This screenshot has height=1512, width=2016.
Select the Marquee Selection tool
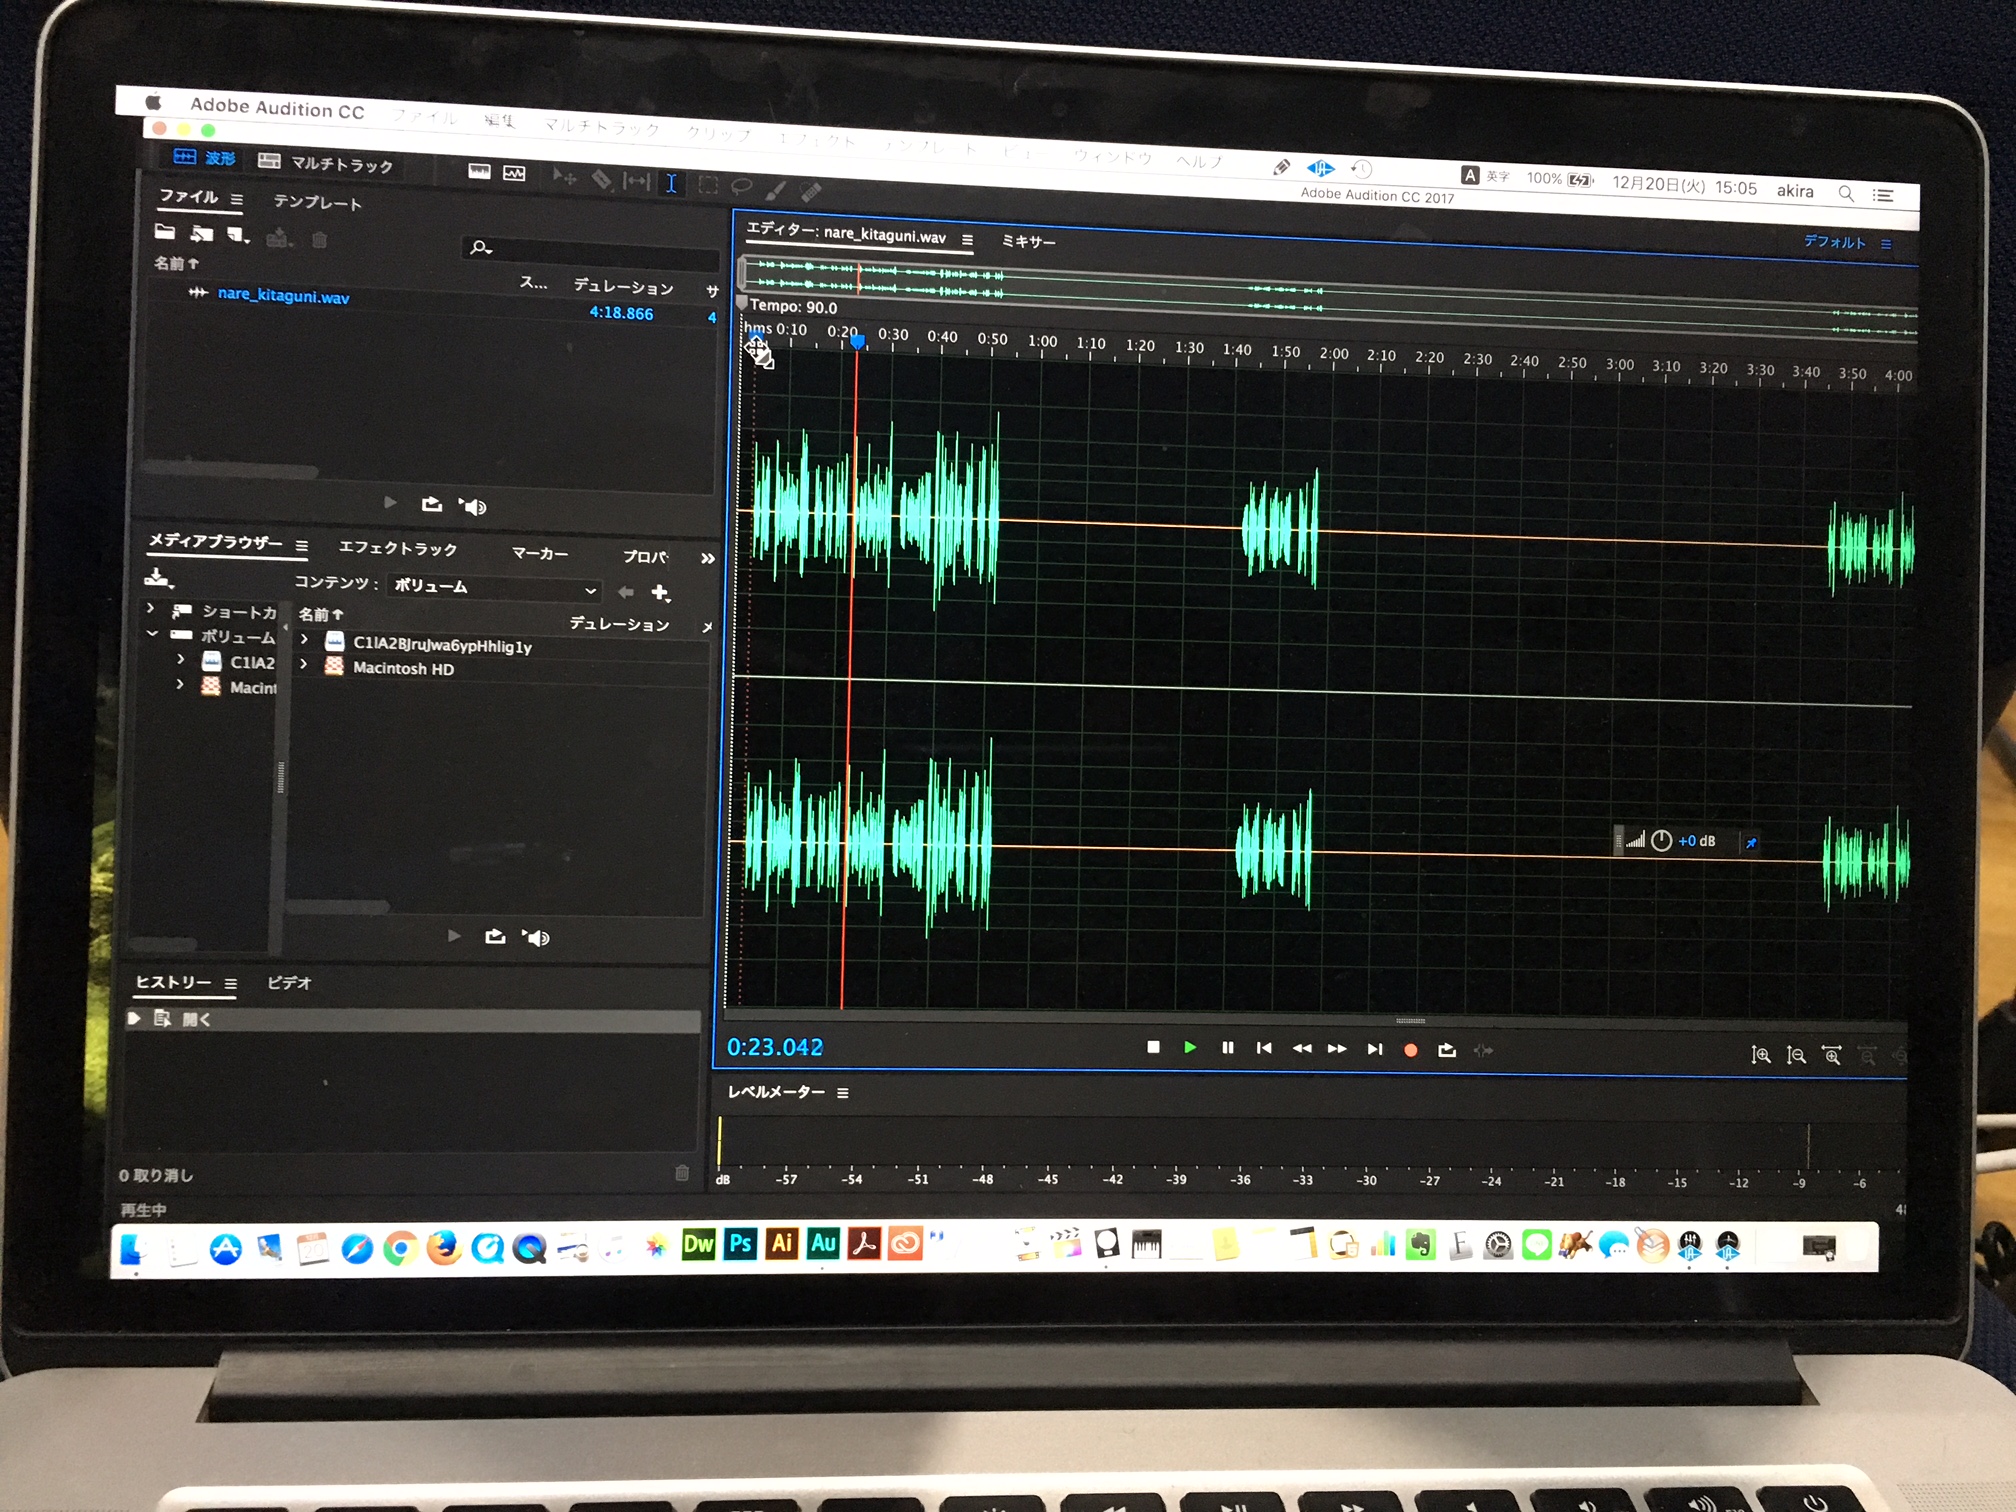point(708,184)
